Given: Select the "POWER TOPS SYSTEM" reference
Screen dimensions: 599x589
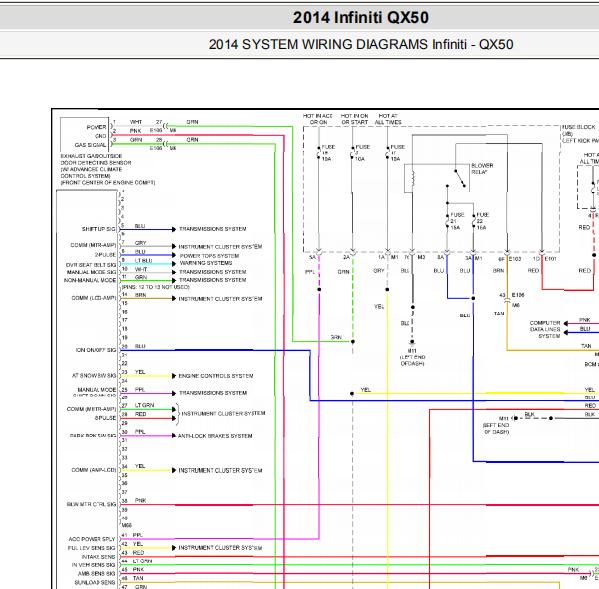Looking at the screenshot, I should click(209, 256).
